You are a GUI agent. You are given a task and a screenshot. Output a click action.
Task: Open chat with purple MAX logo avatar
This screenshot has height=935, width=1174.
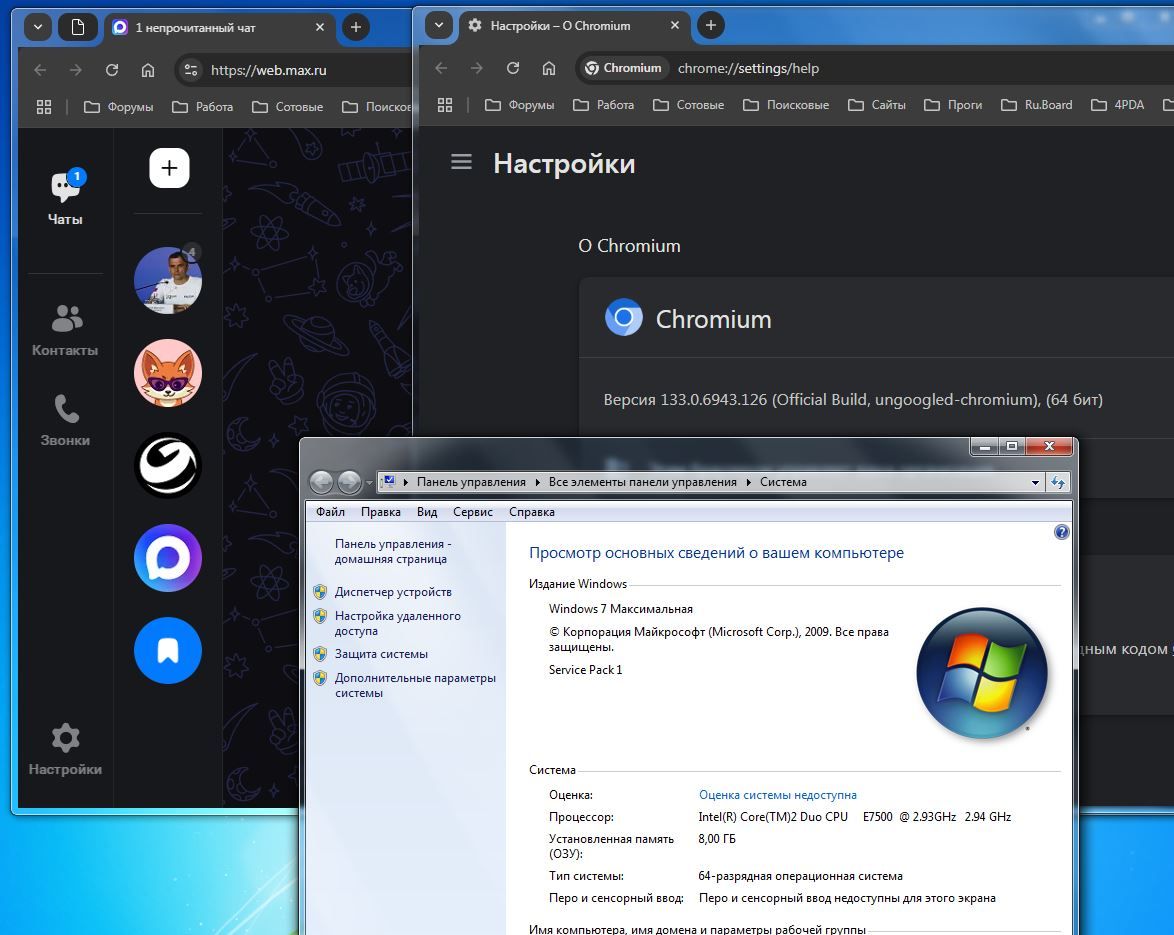tap(168, 558)
